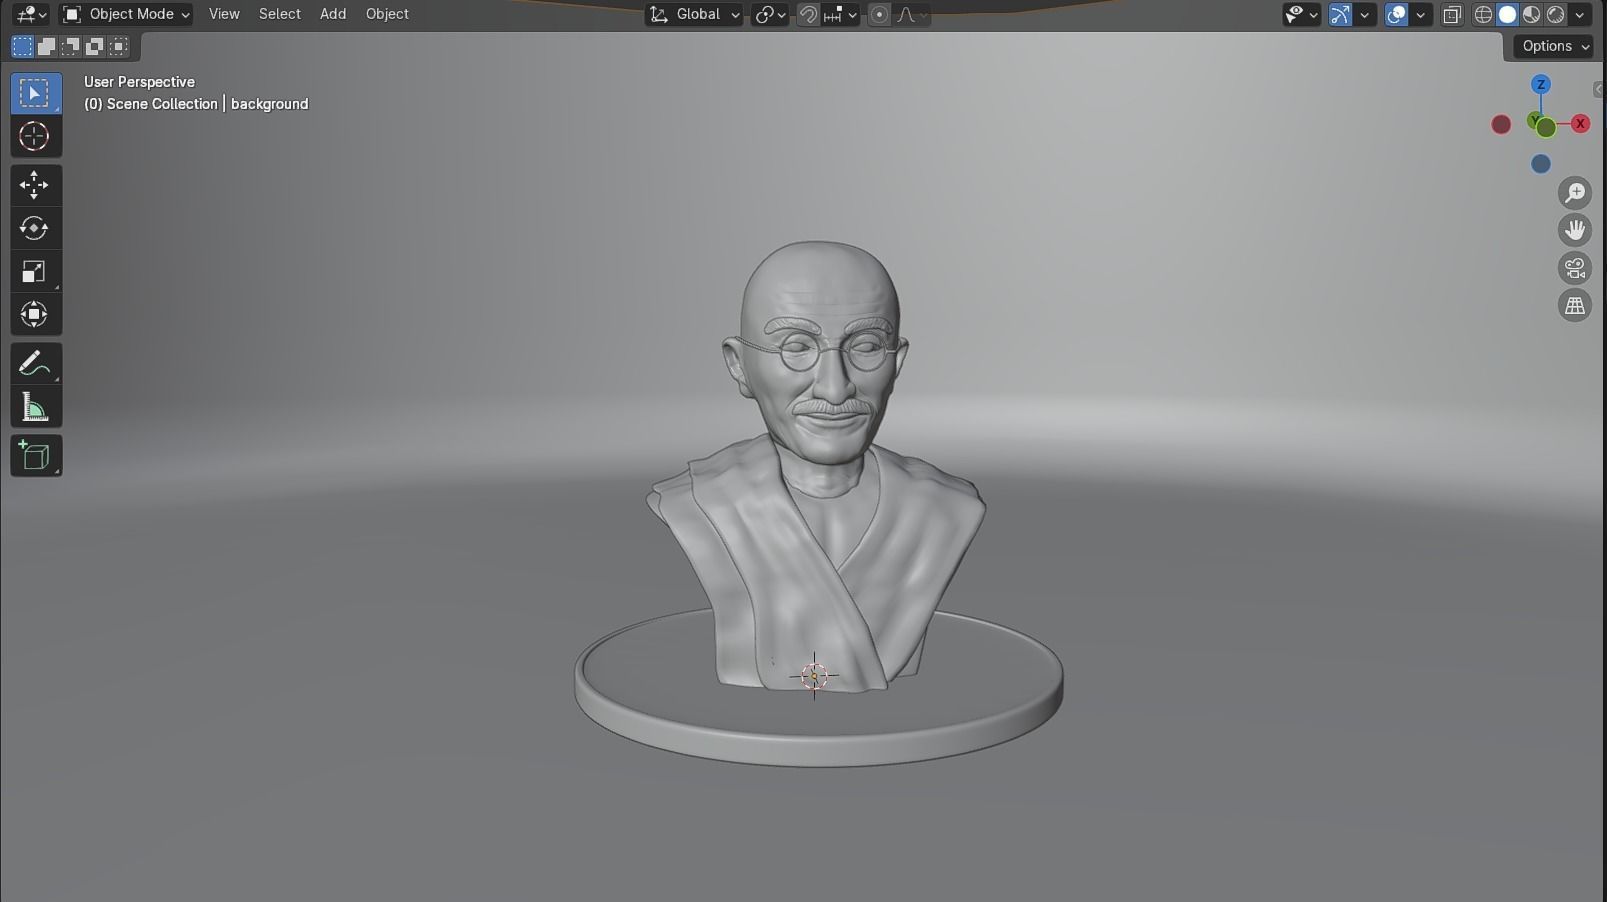1607x902 pixels.
Task: Switch perspective/orthographic with grid icon
Action: (x=1575, y=306)
